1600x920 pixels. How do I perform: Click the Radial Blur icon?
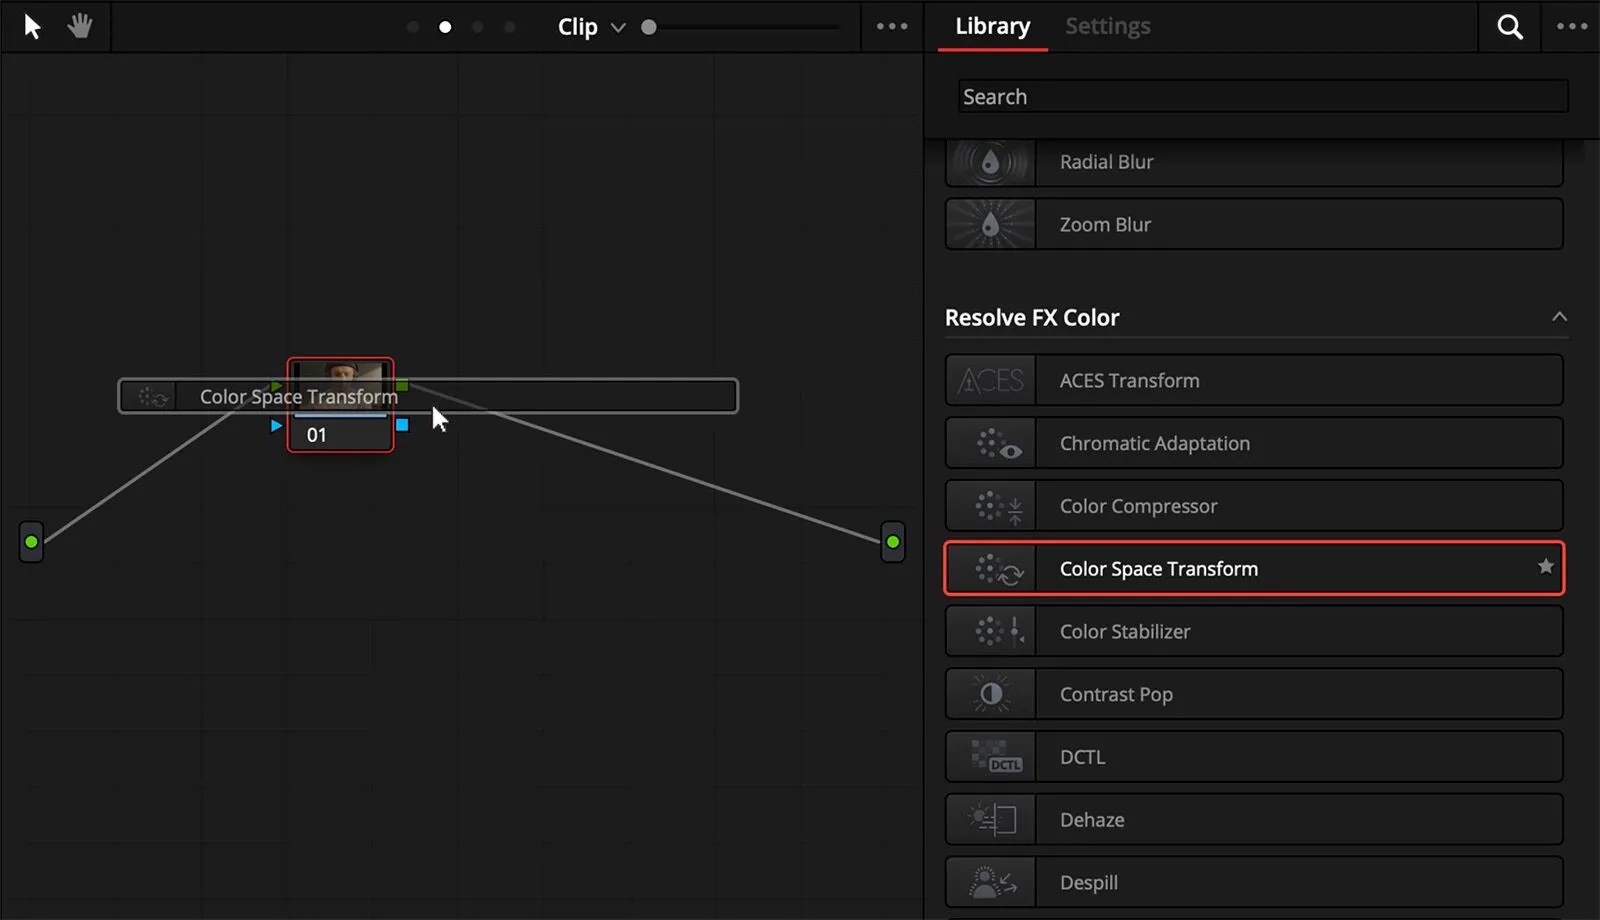point(990,162)
